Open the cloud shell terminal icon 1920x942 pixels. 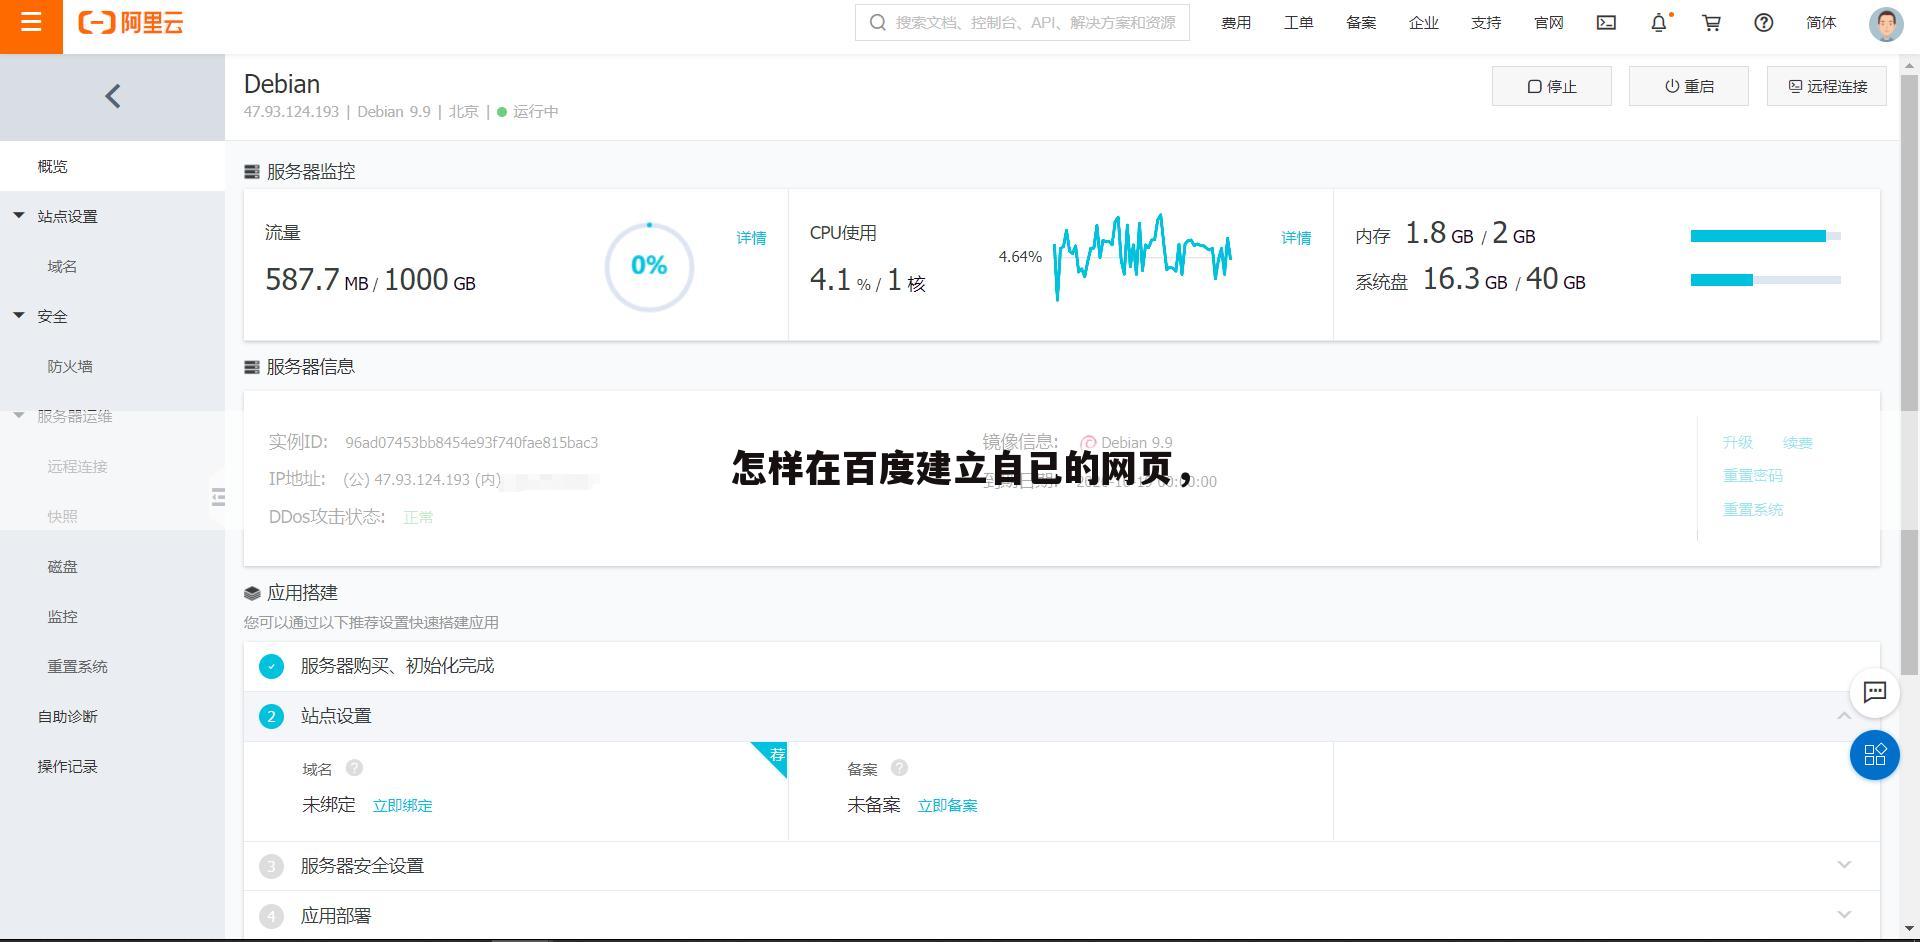pyautogui.click(x=1605, y=22)
